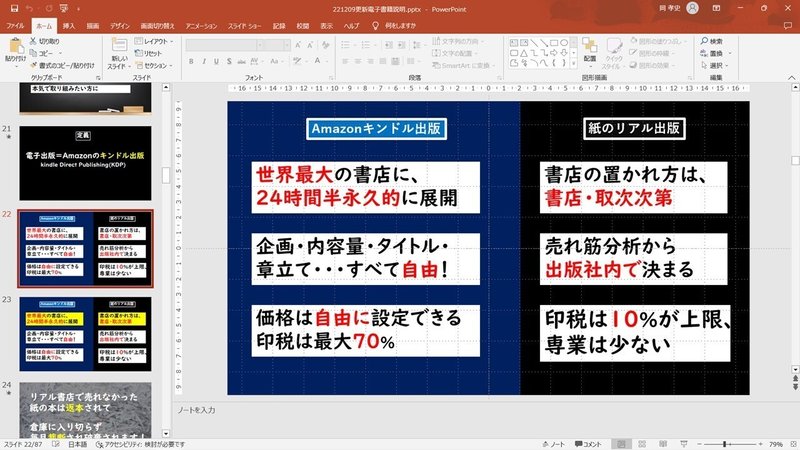
Task: Toggle underline formatting U
Action: pos(216,61)
